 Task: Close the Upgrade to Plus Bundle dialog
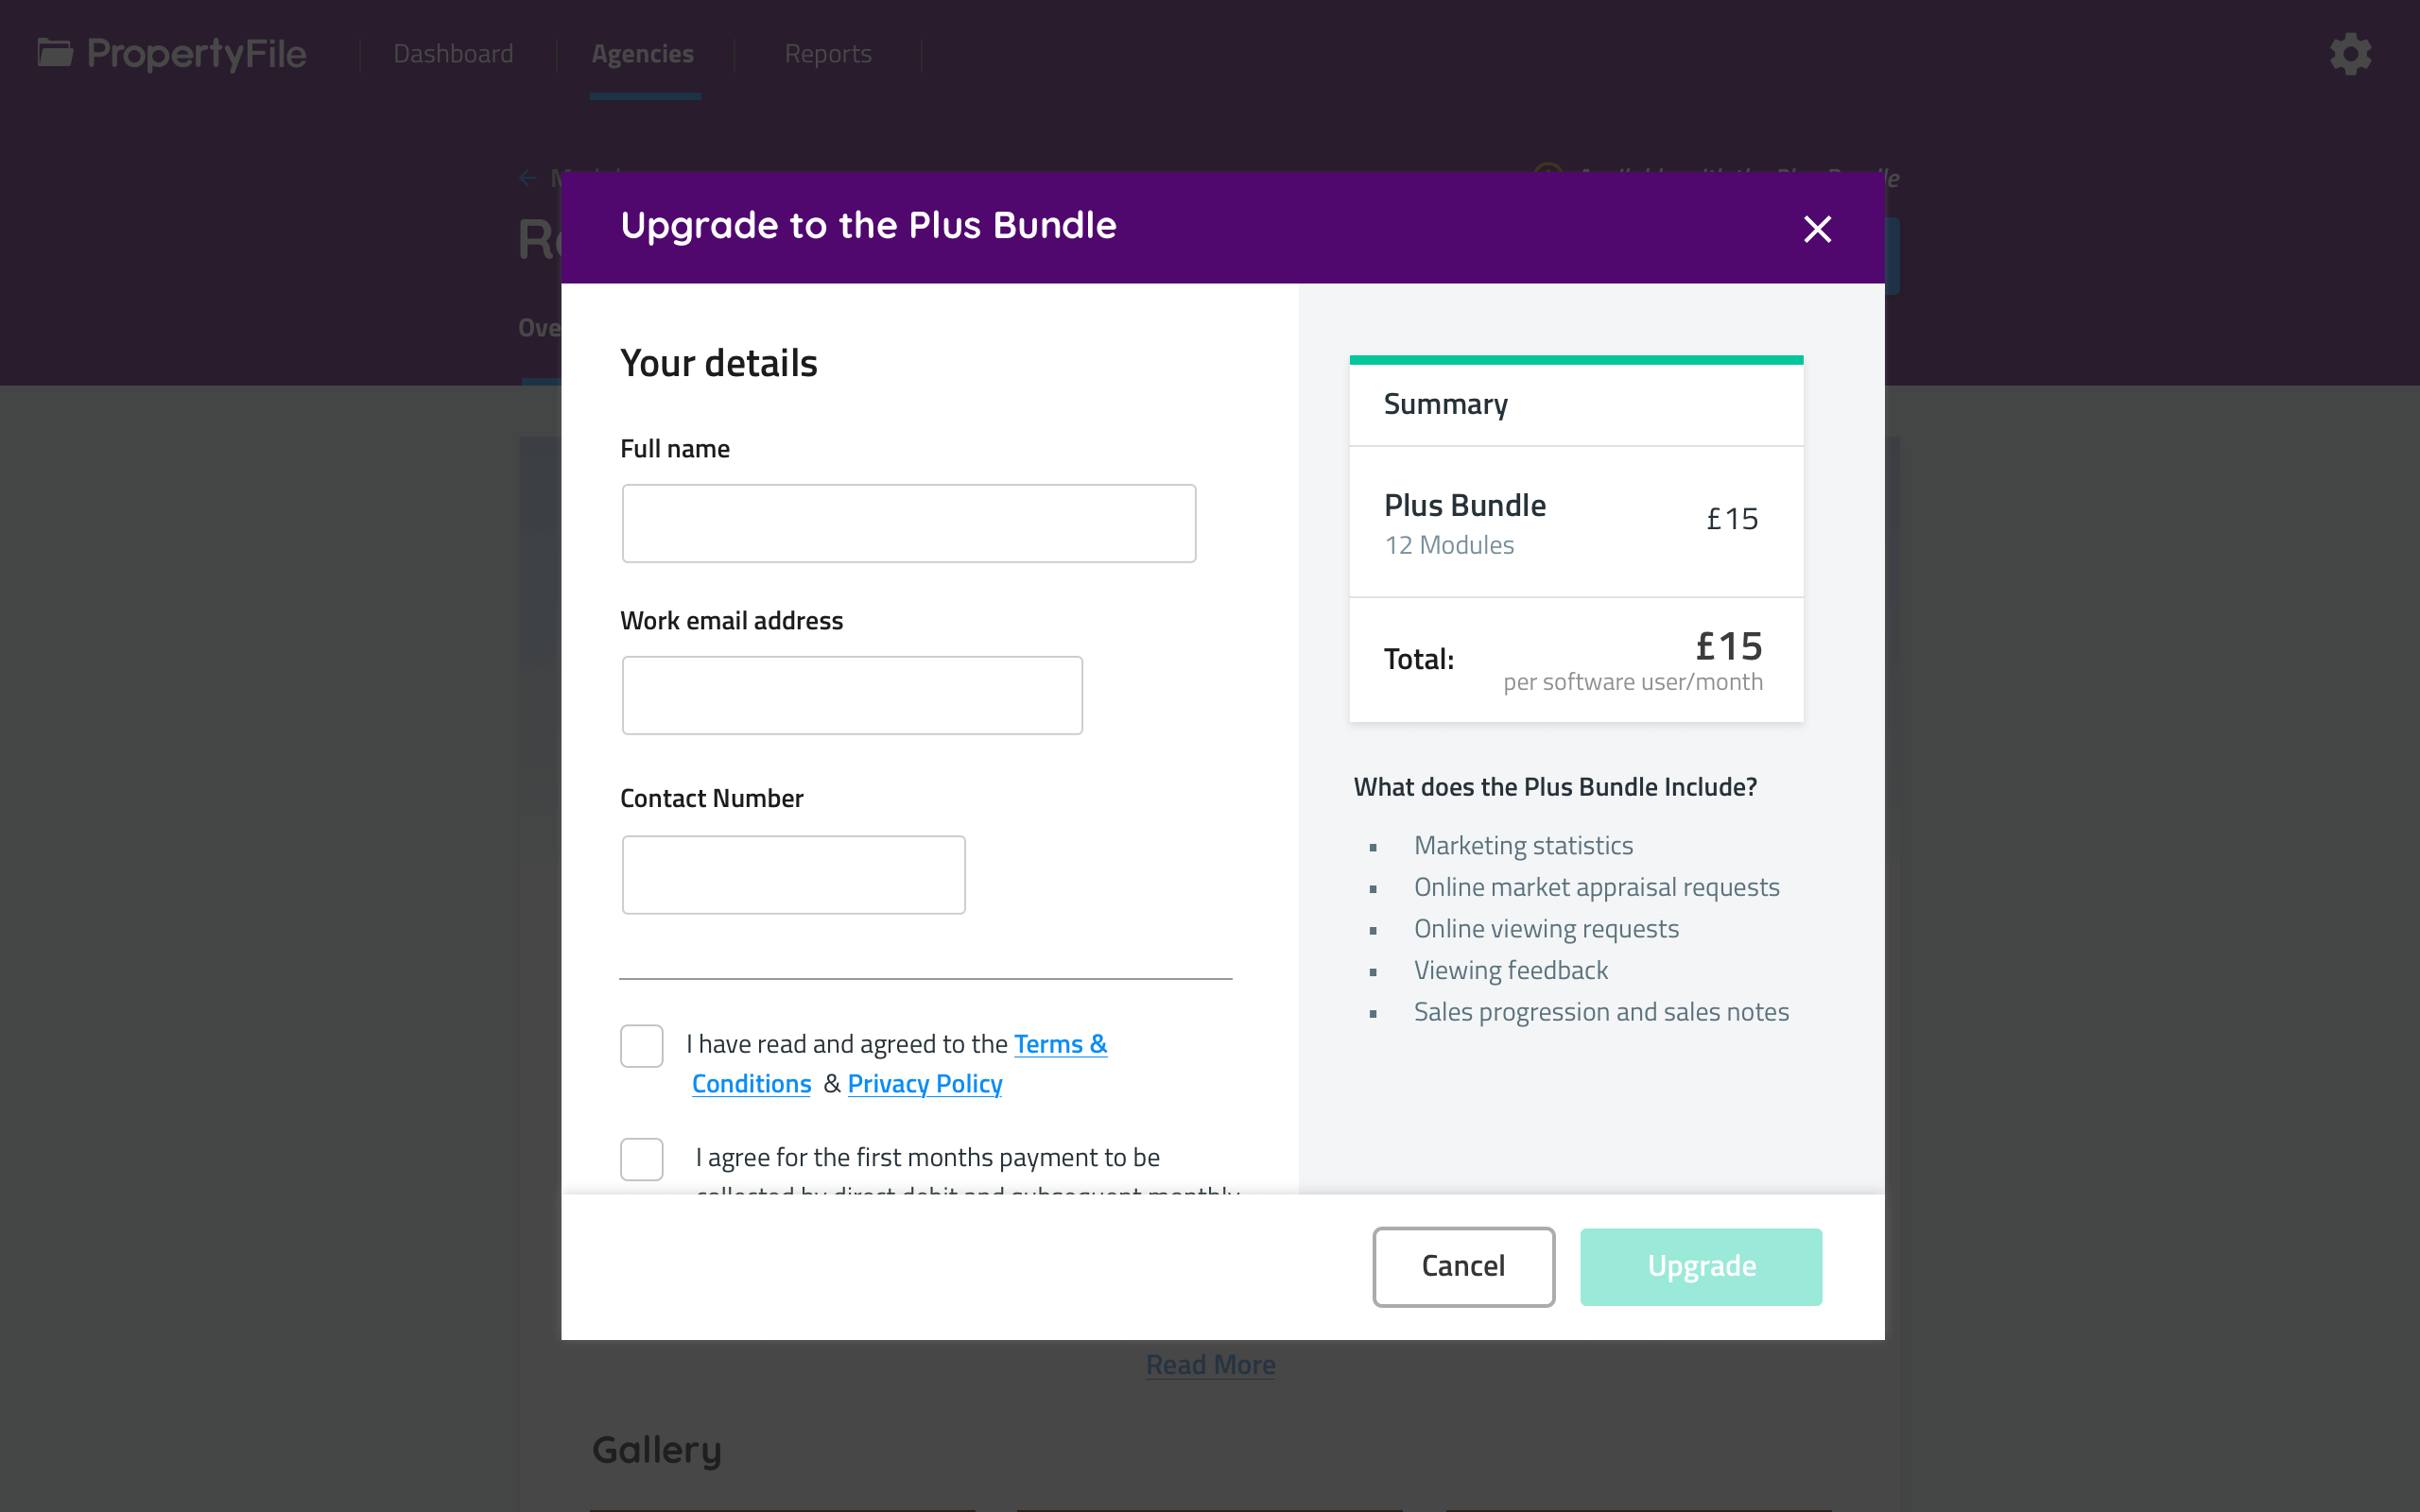coord(1817,229)
